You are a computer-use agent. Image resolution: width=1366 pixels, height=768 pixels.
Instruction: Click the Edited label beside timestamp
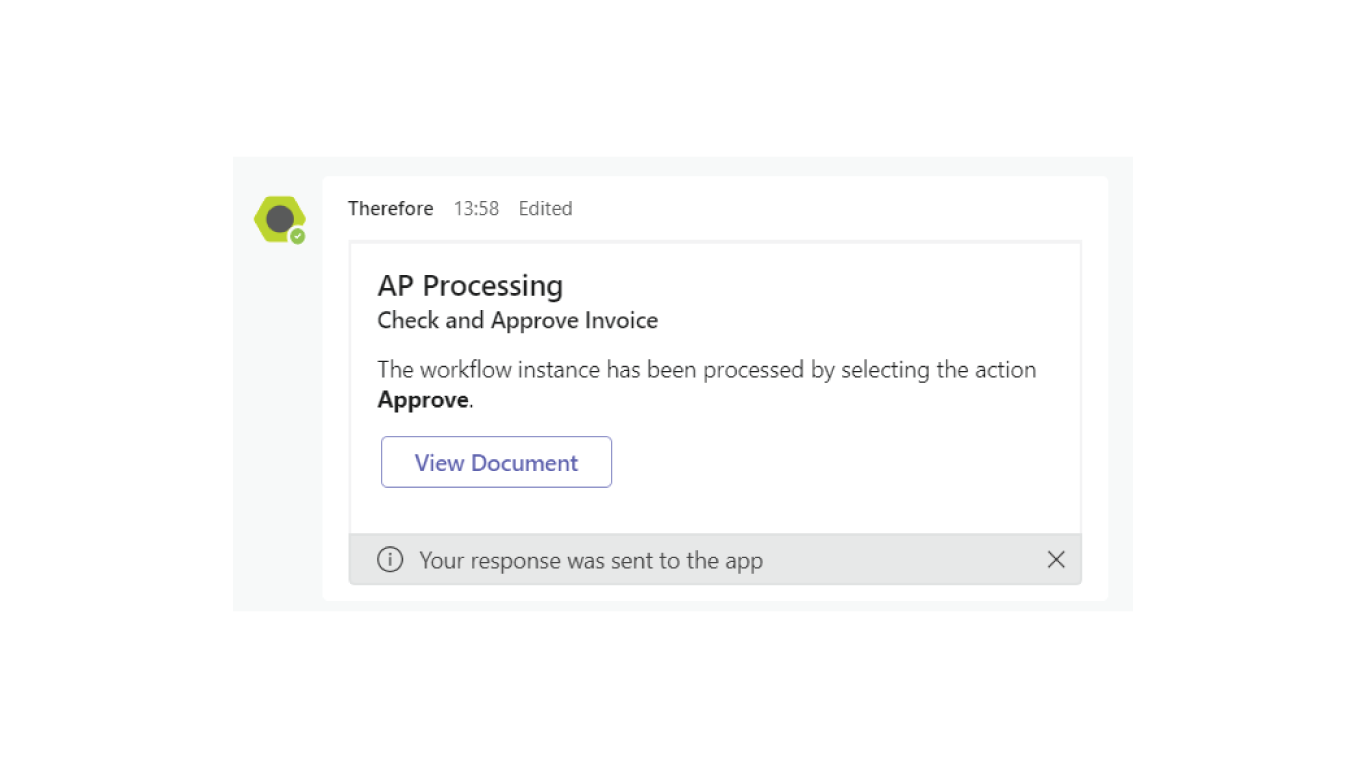pos(545,209)
